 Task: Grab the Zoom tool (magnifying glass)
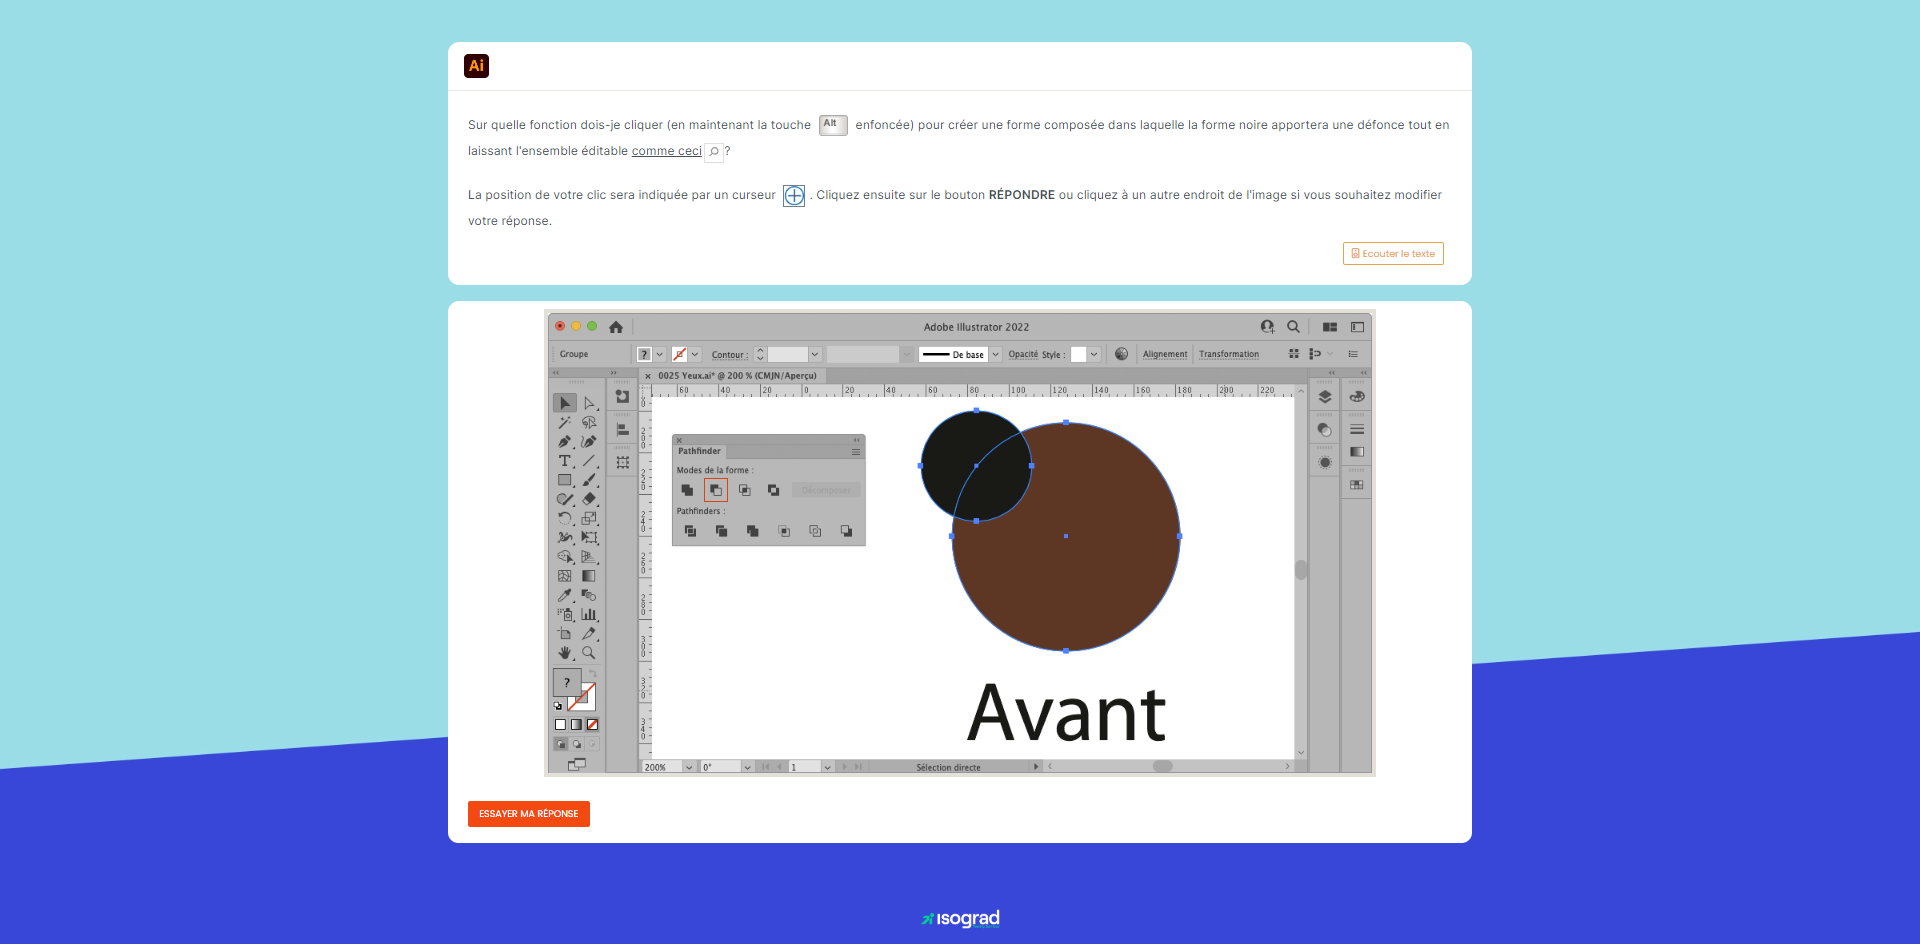coord(589,652)
